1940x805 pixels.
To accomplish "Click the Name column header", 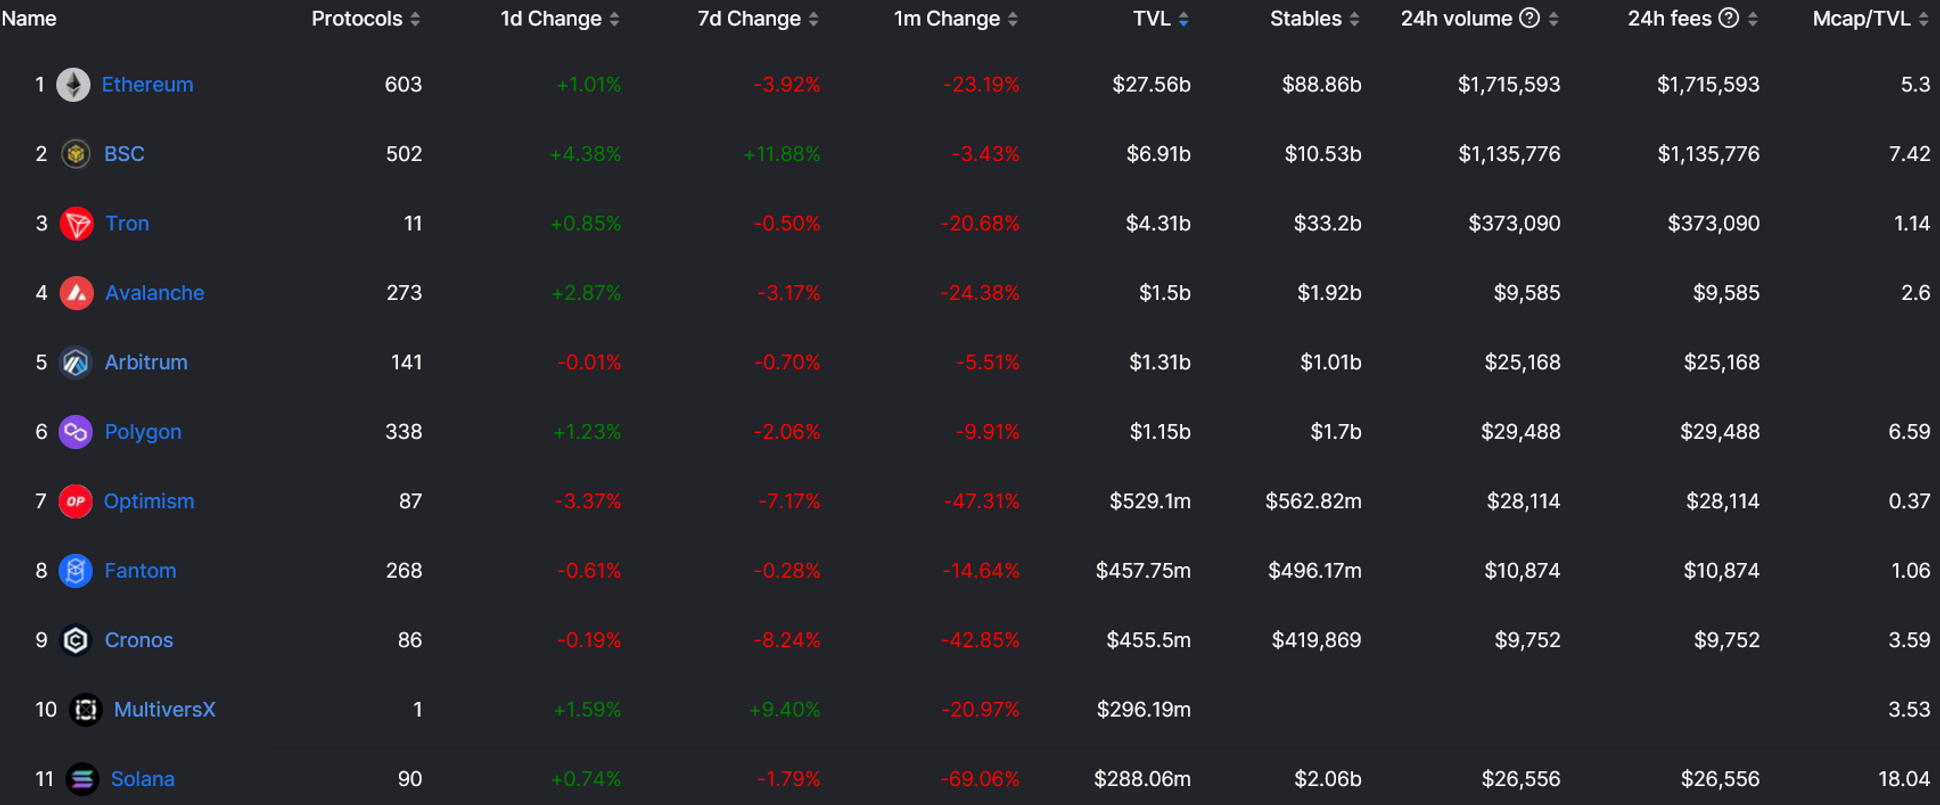I will (29, 19).
